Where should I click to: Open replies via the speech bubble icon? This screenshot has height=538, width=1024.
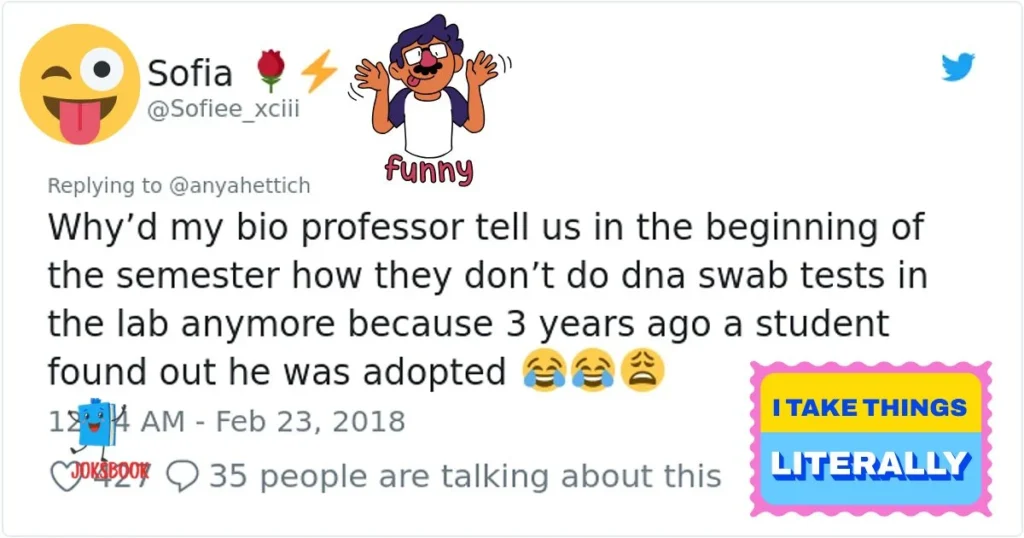coord(181,476)
